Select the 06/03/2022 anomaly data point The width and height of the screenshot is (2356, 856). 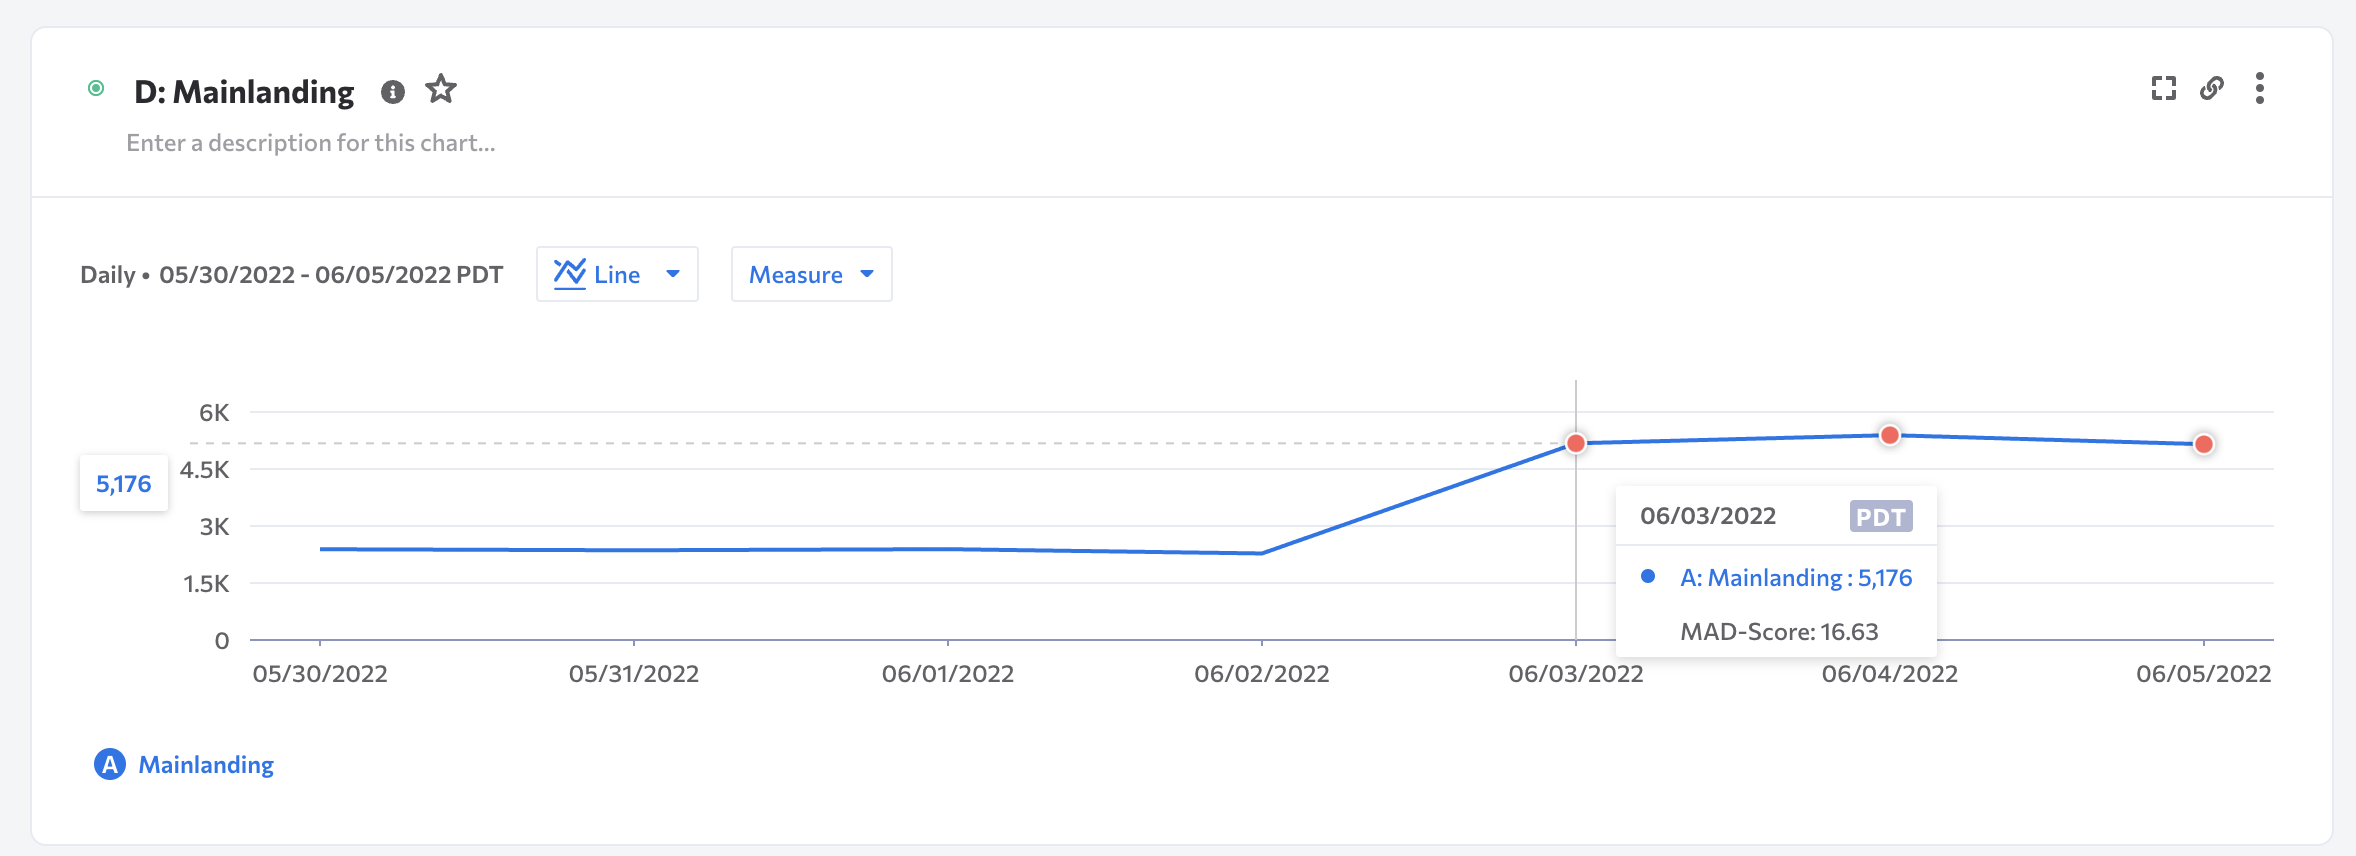click(x=1576, y=443)
